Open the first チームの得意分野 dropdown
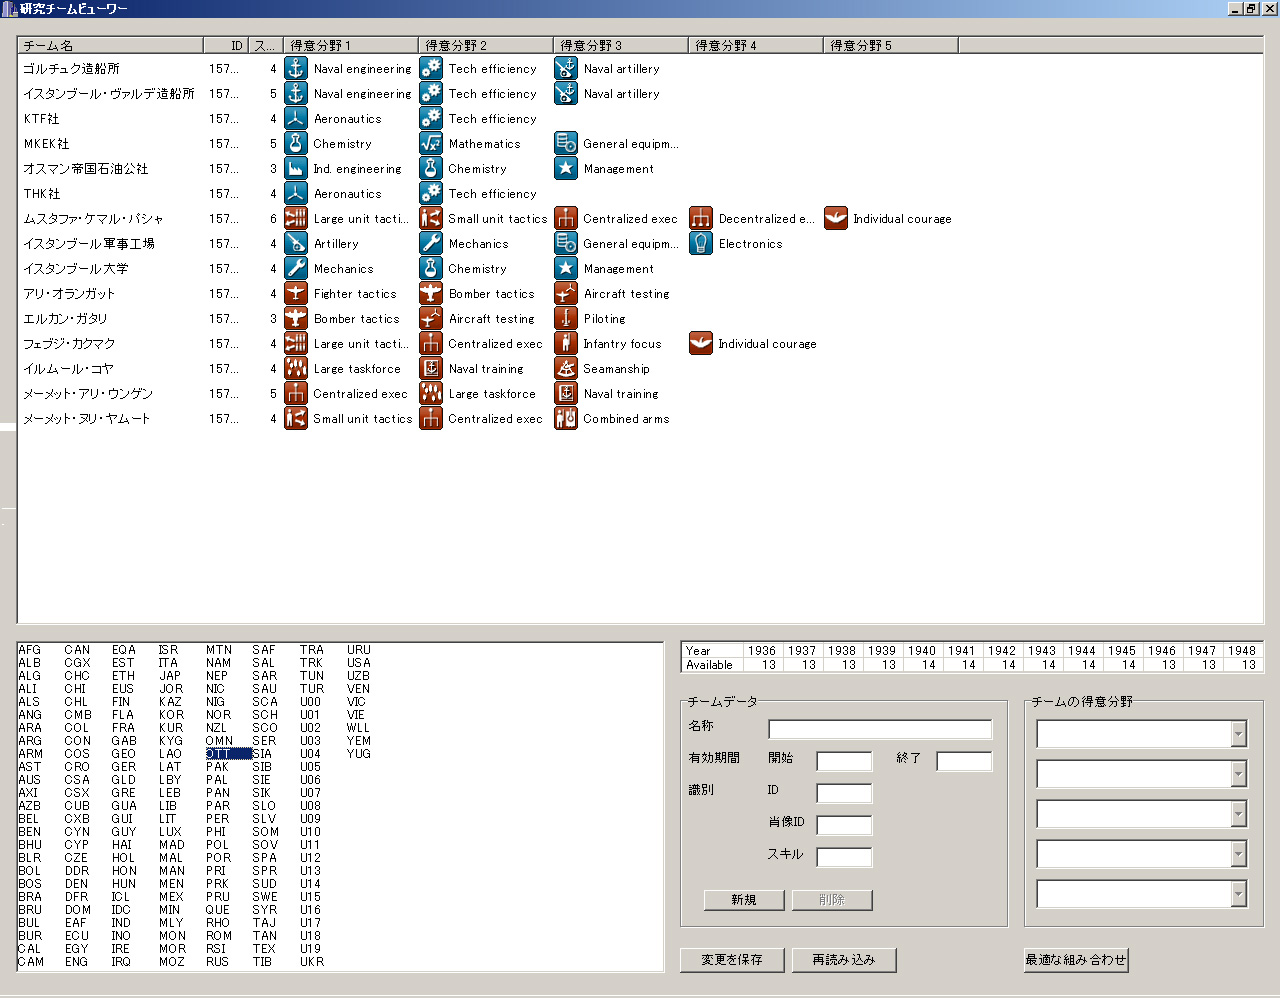Viewport: 1280px width, 998px height. [1239, 734]
